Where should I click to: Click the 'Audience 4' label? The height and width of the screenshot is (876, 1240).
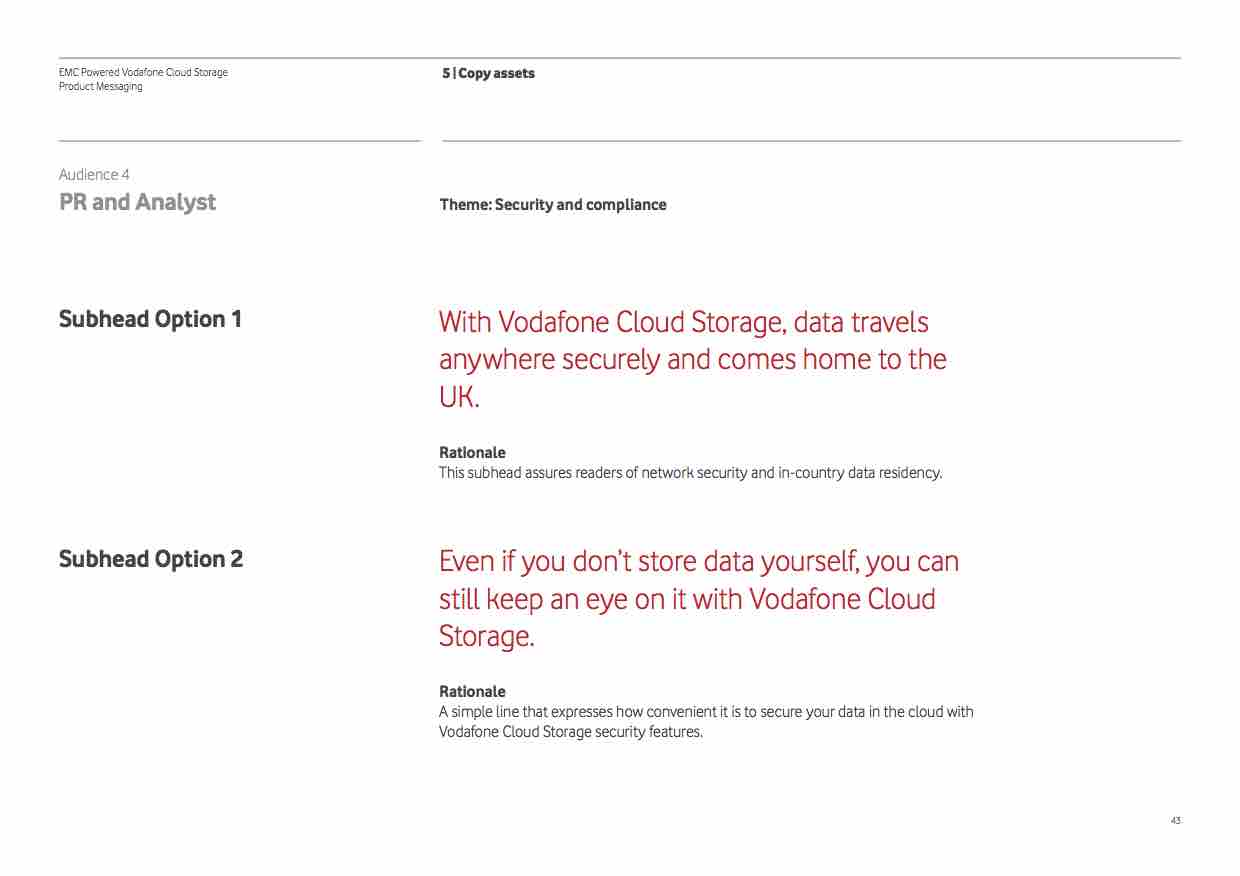(94, 175)
